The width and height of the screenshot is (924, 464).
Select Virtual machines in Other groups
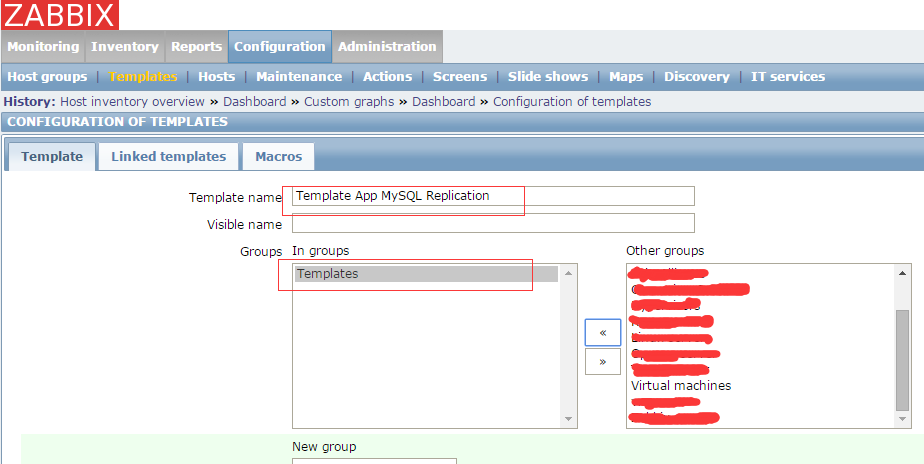point(681,386)
